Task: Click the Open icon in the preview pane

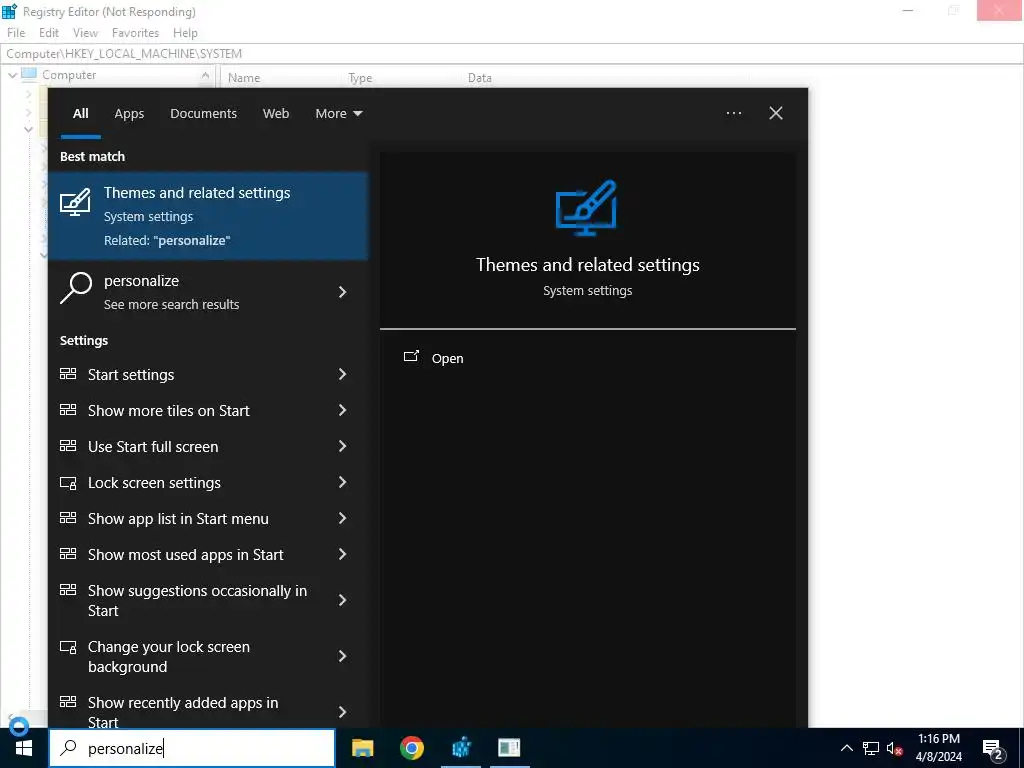Action: (411, 356)
